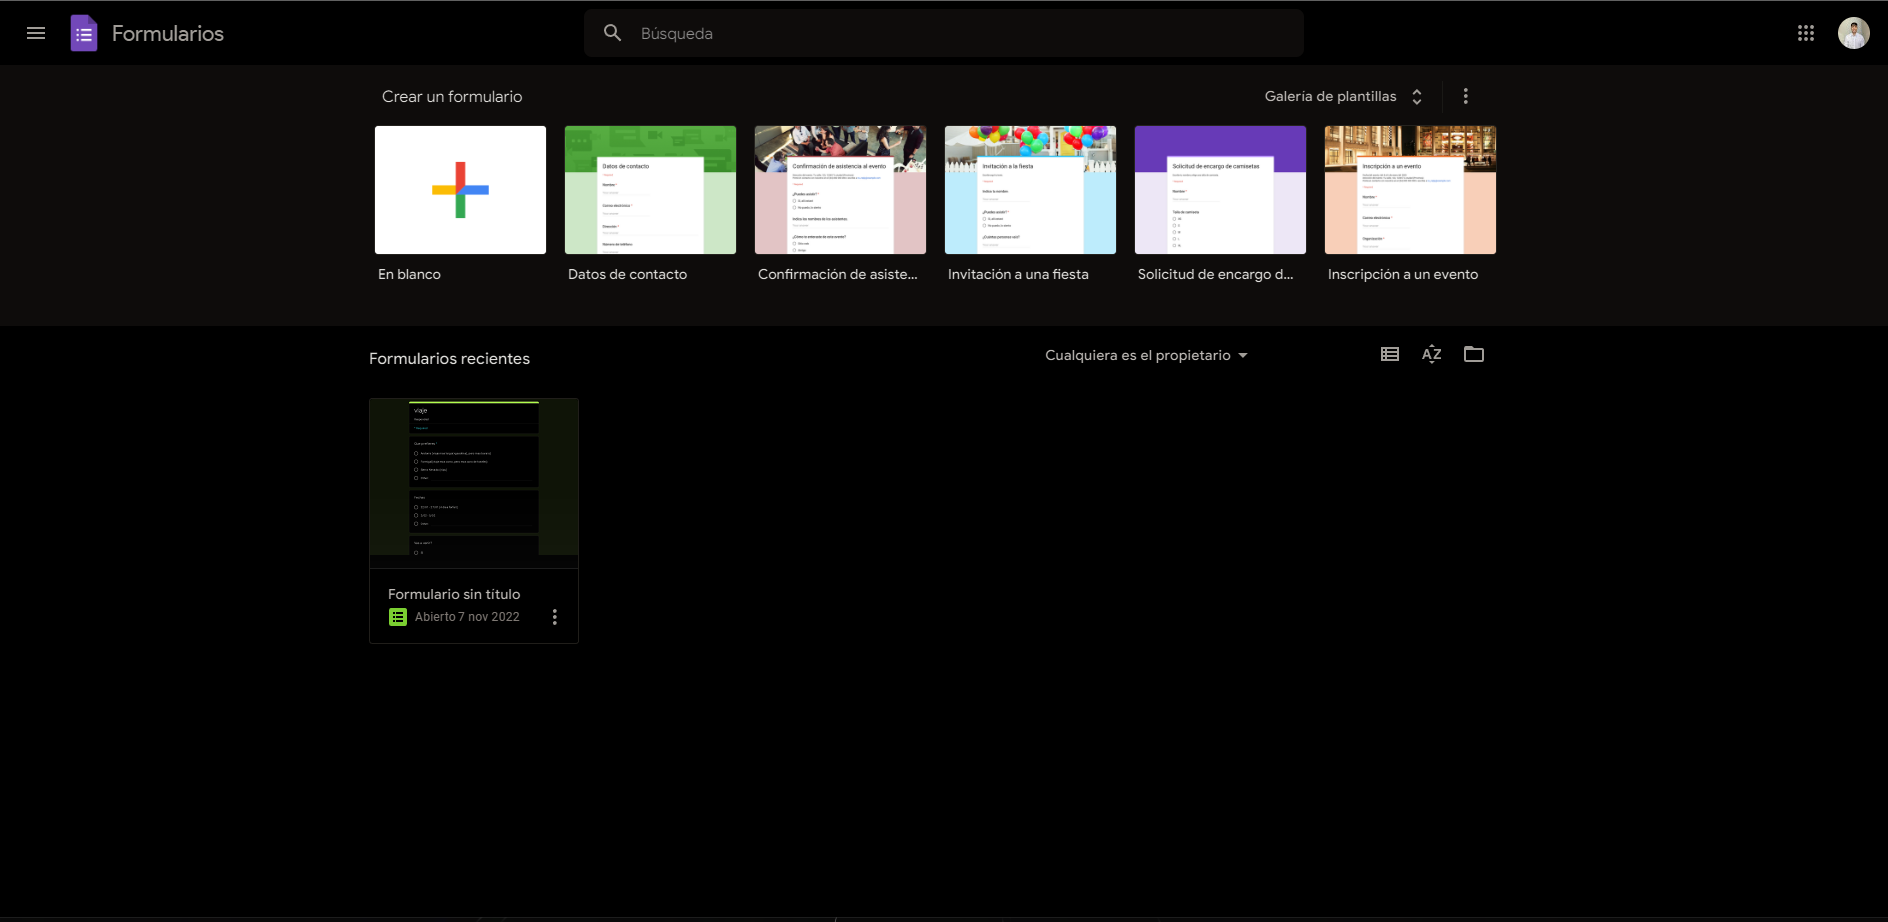Open the file picker folder icon
This screenshot has width=1888, height=922.
pyautogui.click(x=1473, y=354)
